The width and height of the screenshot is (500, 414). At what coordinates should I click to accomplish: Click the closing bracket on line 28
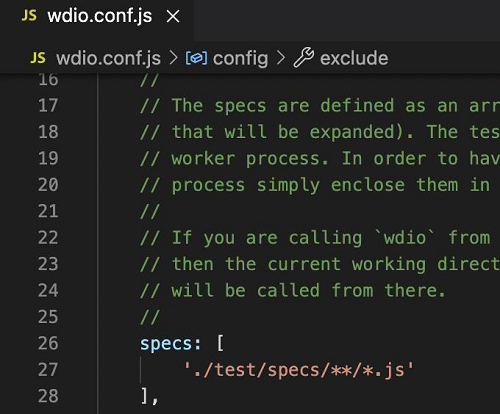tap(144, 396)
